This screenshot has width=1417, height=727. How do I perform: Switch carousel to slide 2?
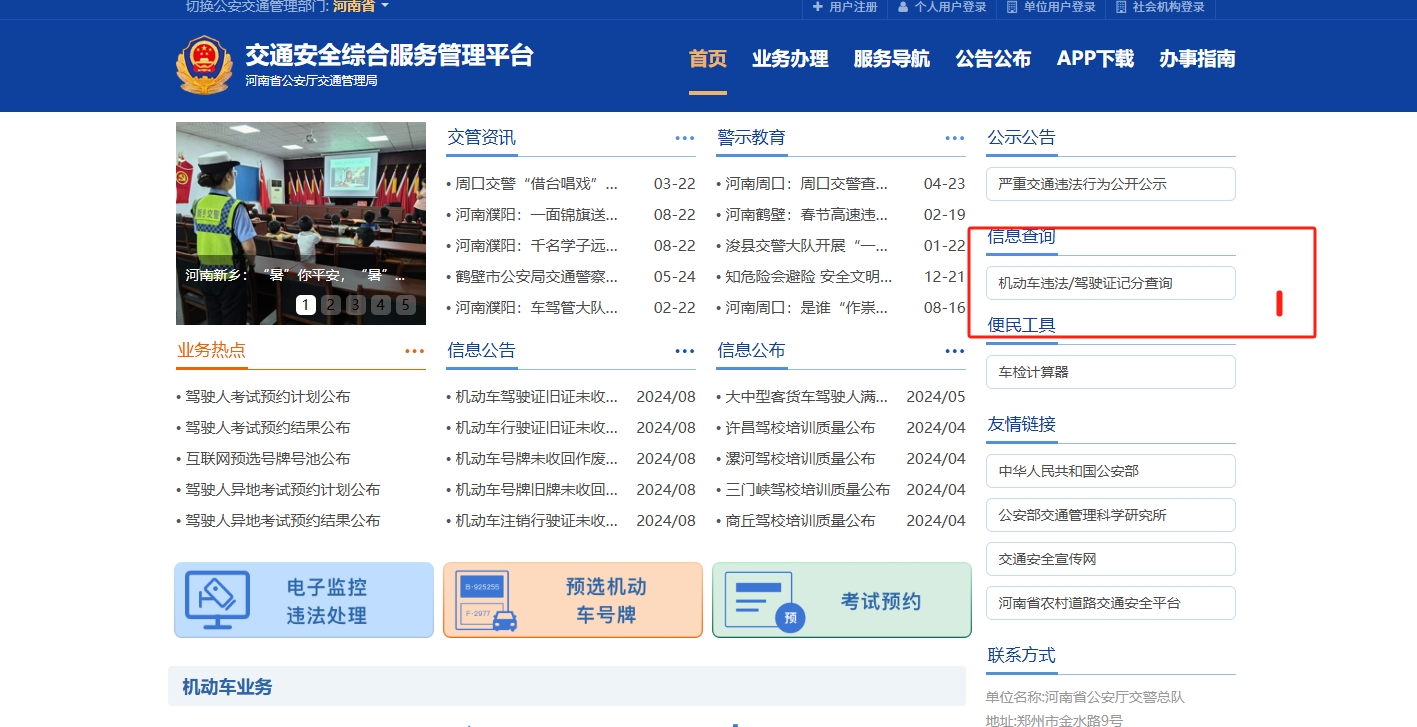(x=330, y=305)
